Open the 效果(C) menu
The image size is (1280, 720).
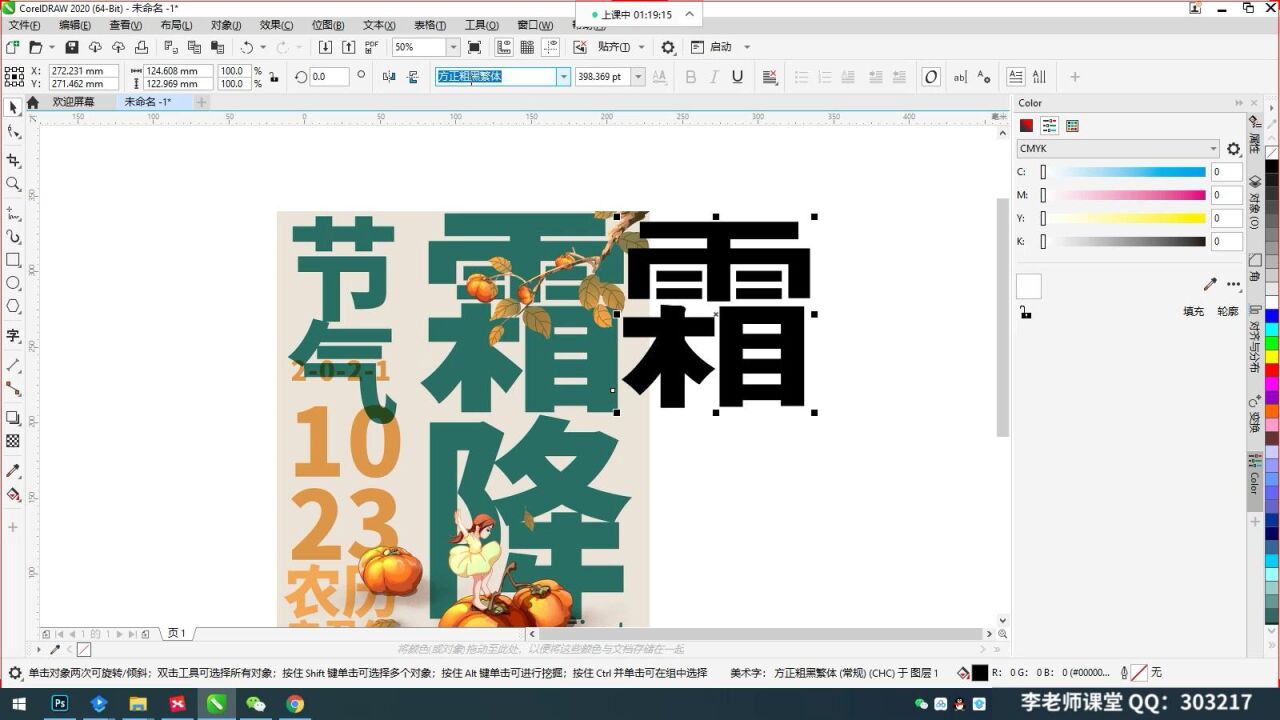point(276,25)
